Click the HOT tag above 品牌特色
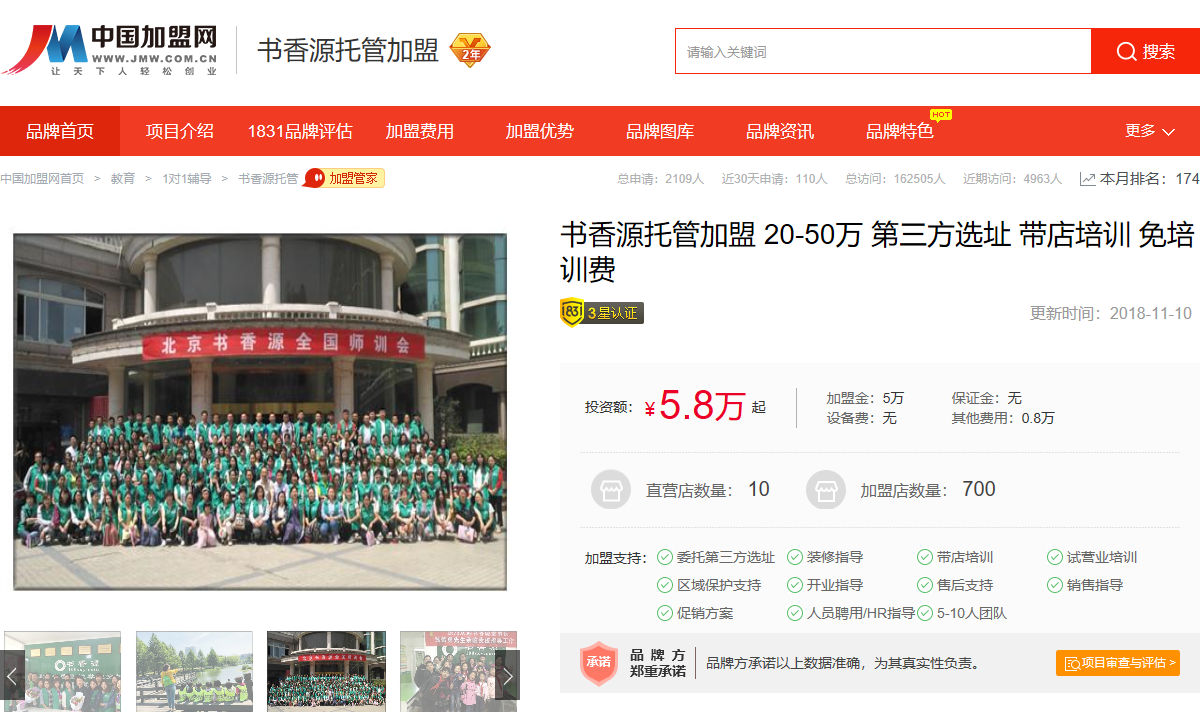This screenshot has height=712, width=1200. coord(940,114)
